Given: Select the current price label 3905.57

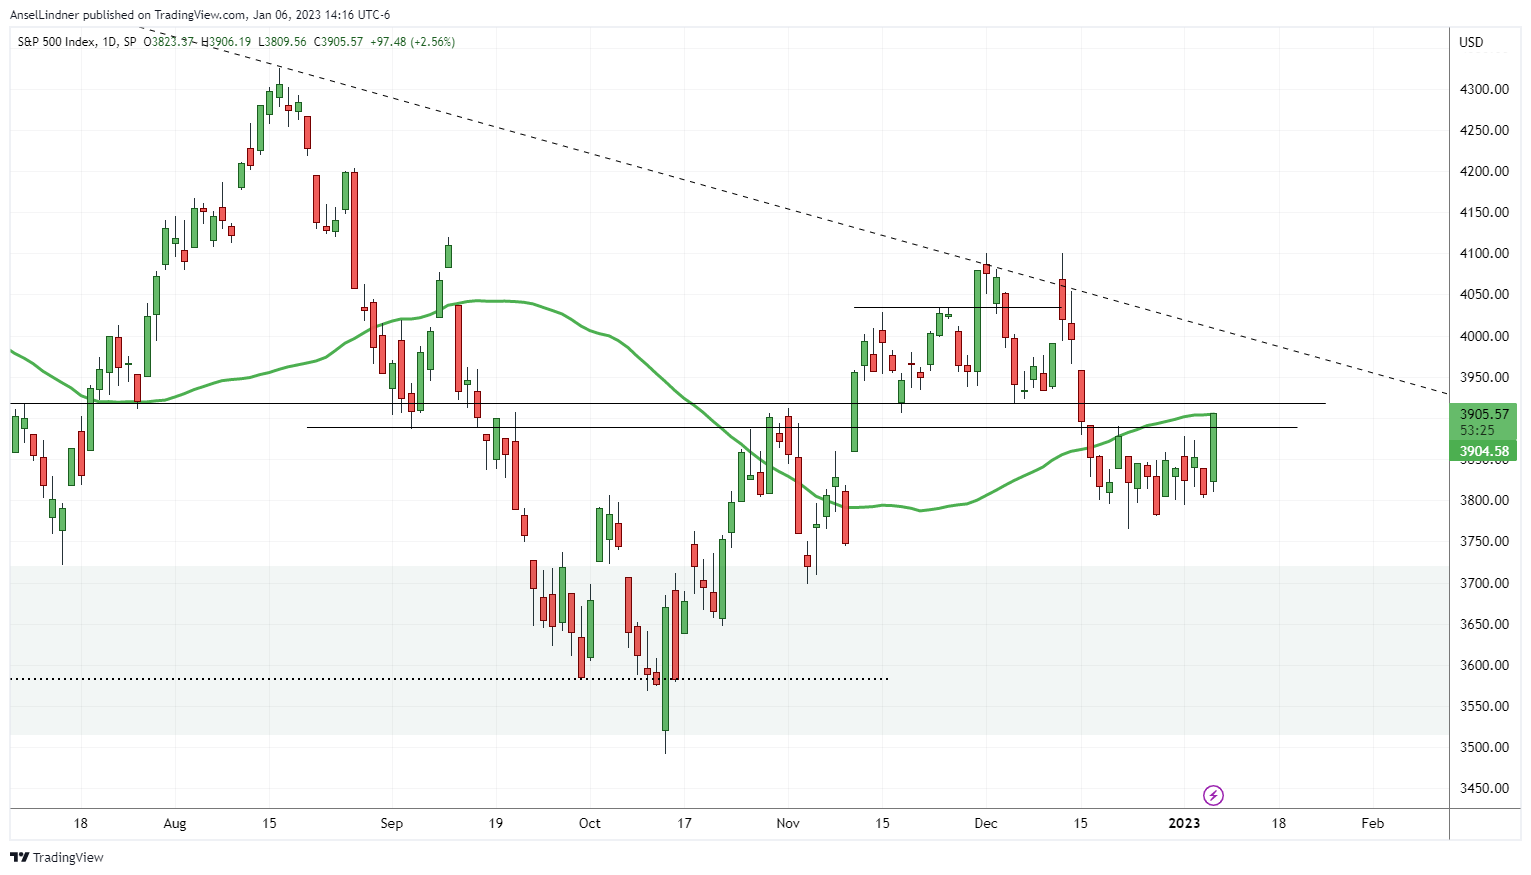Looking at the screenshot, I should coord(1484,414).
